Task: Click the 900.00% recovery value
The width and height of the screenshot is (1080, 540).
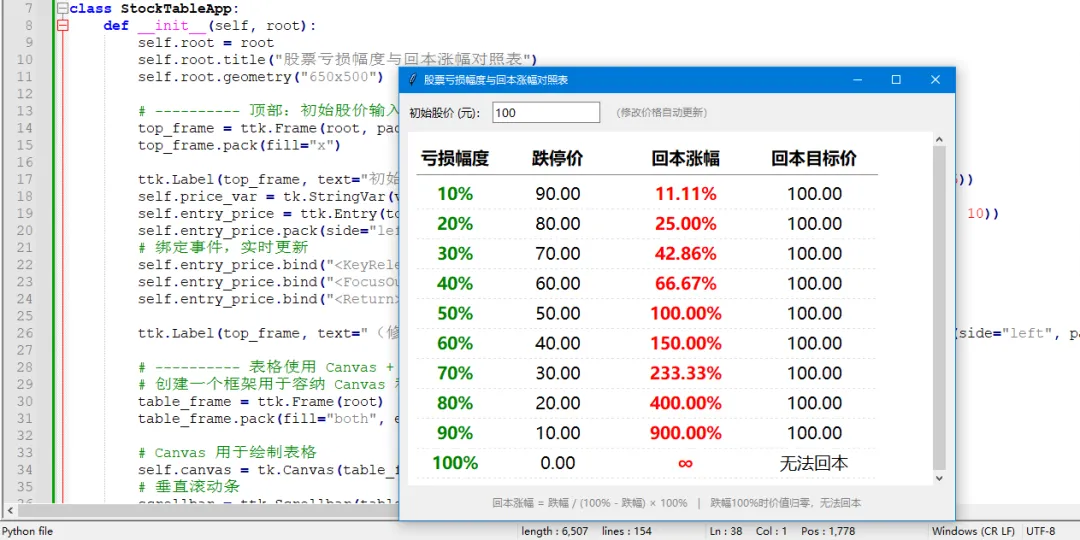Action: tap(686, 433)
